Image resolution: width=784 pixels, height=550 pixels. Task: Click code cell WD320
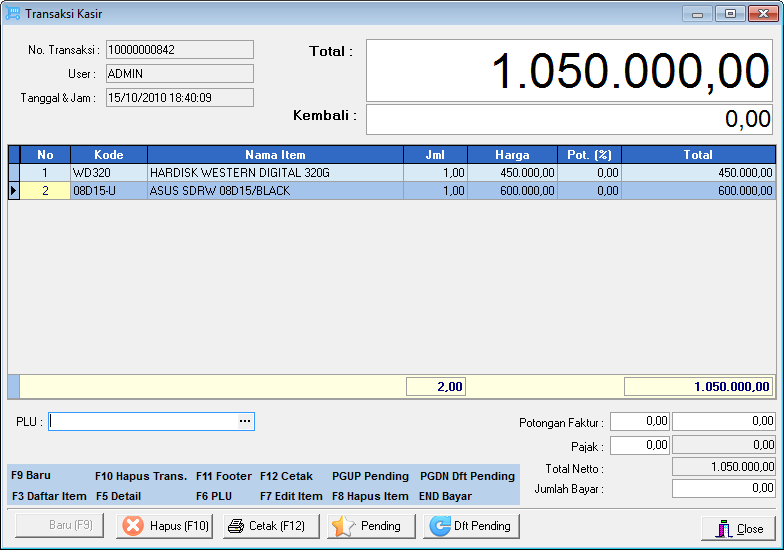109,173
